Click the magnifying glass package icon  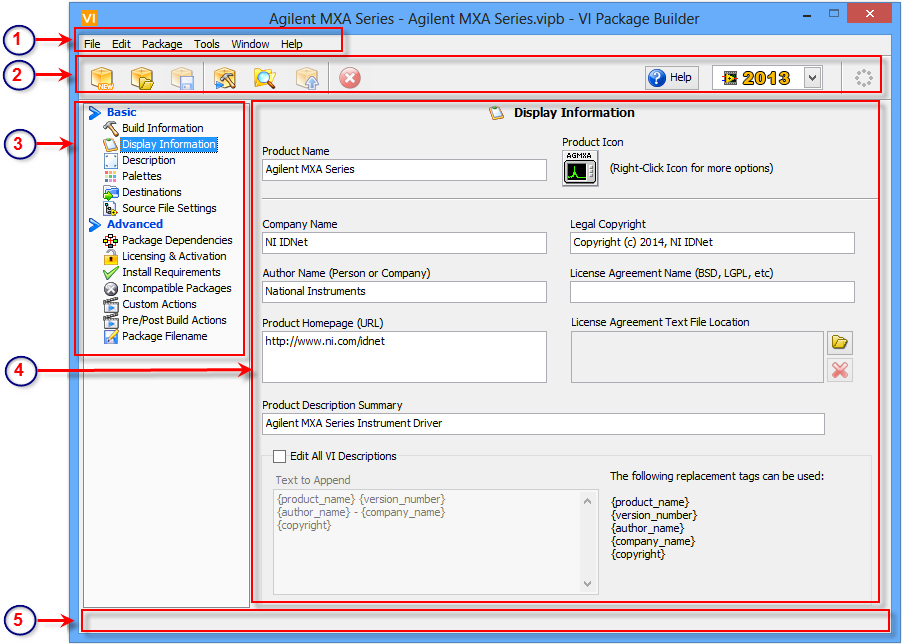tap(265, 78)
